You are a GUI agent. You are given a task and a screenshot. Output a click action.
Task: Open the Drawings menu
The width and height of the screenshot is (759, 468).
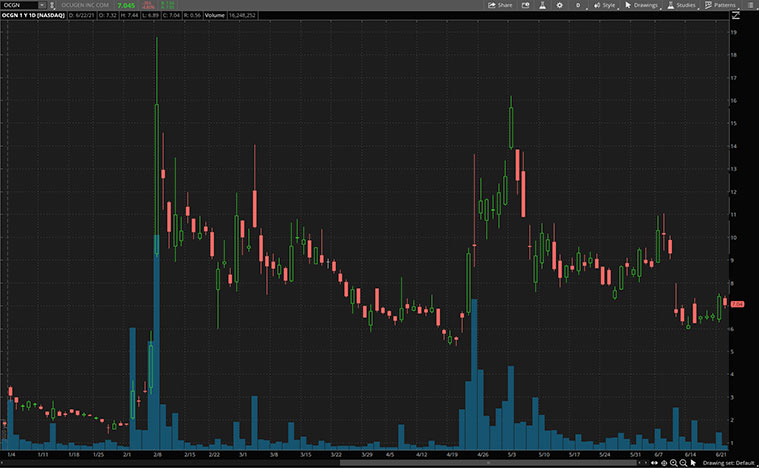[642, 5]
